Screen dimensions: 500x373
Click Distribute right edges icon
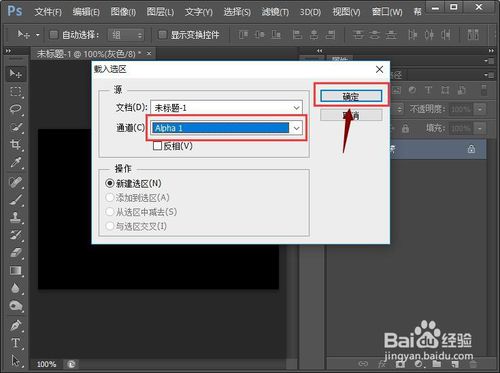coord(446,35)
